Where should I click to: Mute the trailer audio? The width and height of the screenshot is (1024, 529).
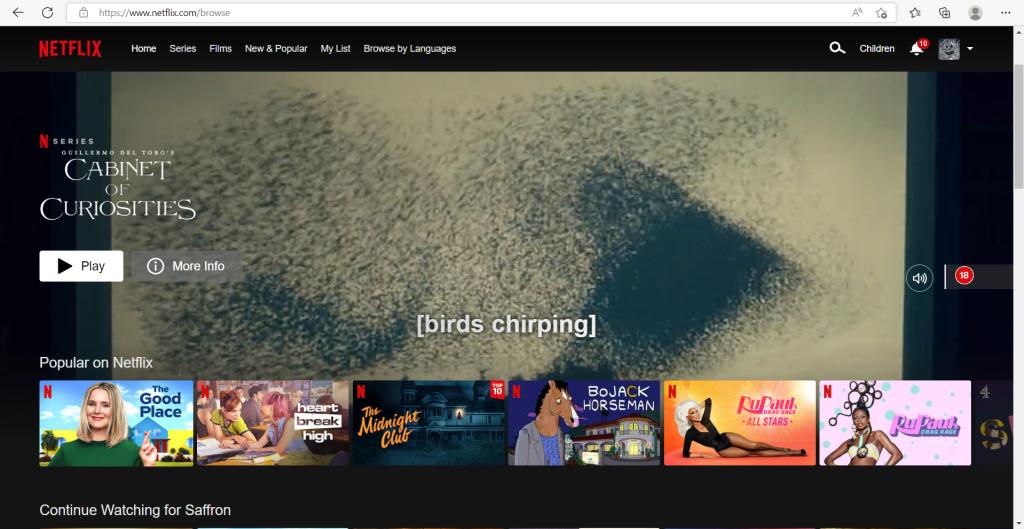pos(919,277)
